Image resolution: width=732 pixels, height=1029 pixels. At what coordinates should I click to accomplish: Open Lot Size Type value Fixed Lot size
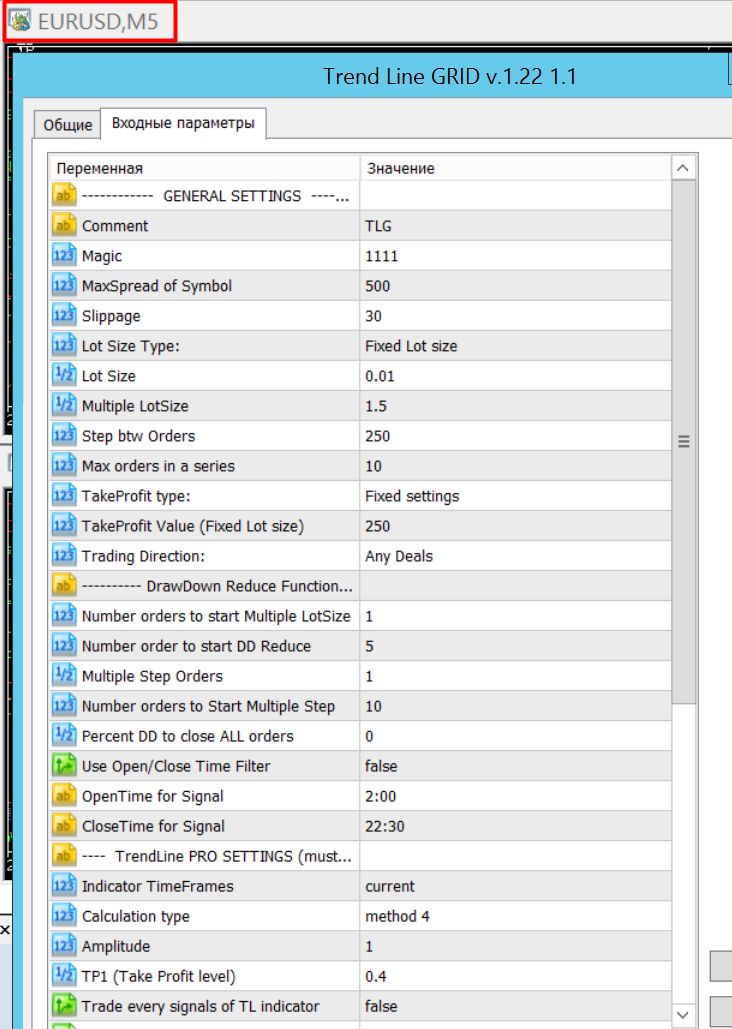tap(515, 346)
